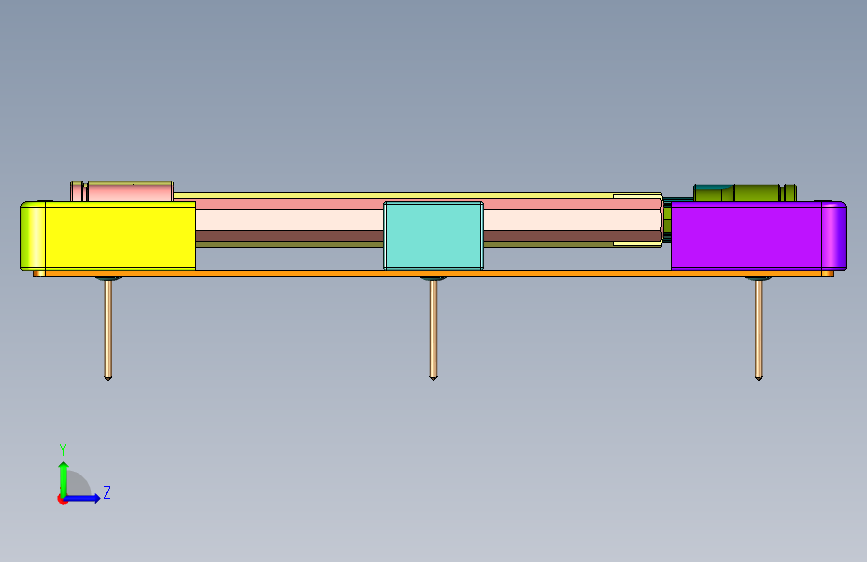
Task: Select the right vertical pin below the plate
Action: click(x=759, y=330)
